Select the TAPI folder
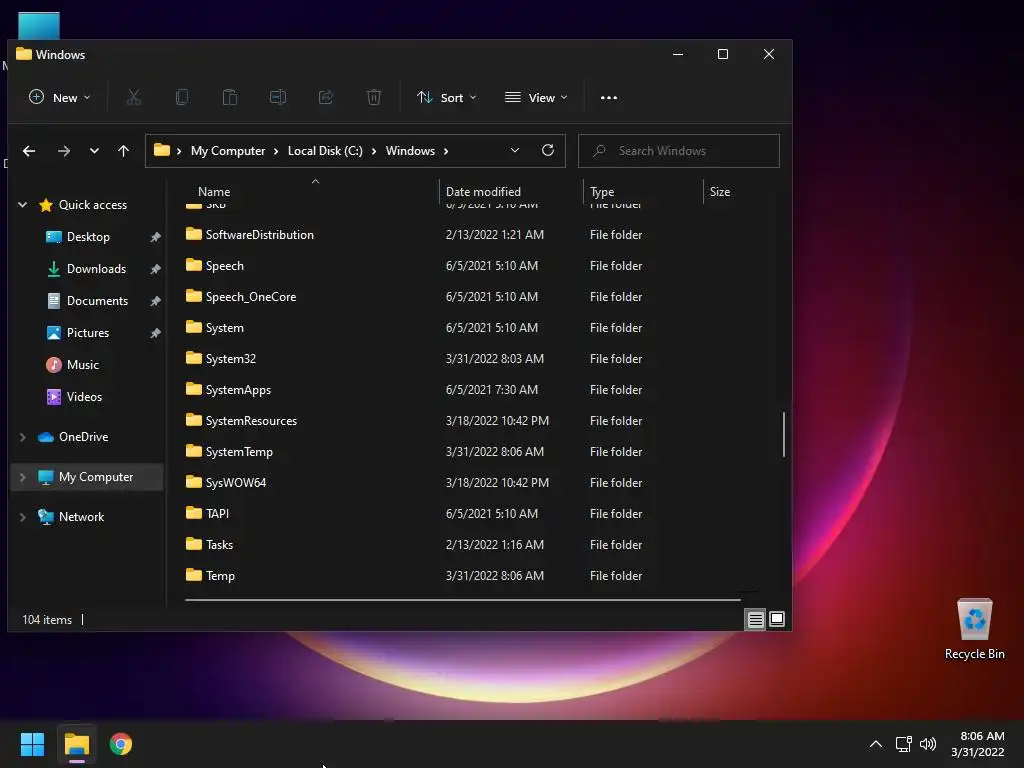1024x768 pixels. (x=217, y=513)
